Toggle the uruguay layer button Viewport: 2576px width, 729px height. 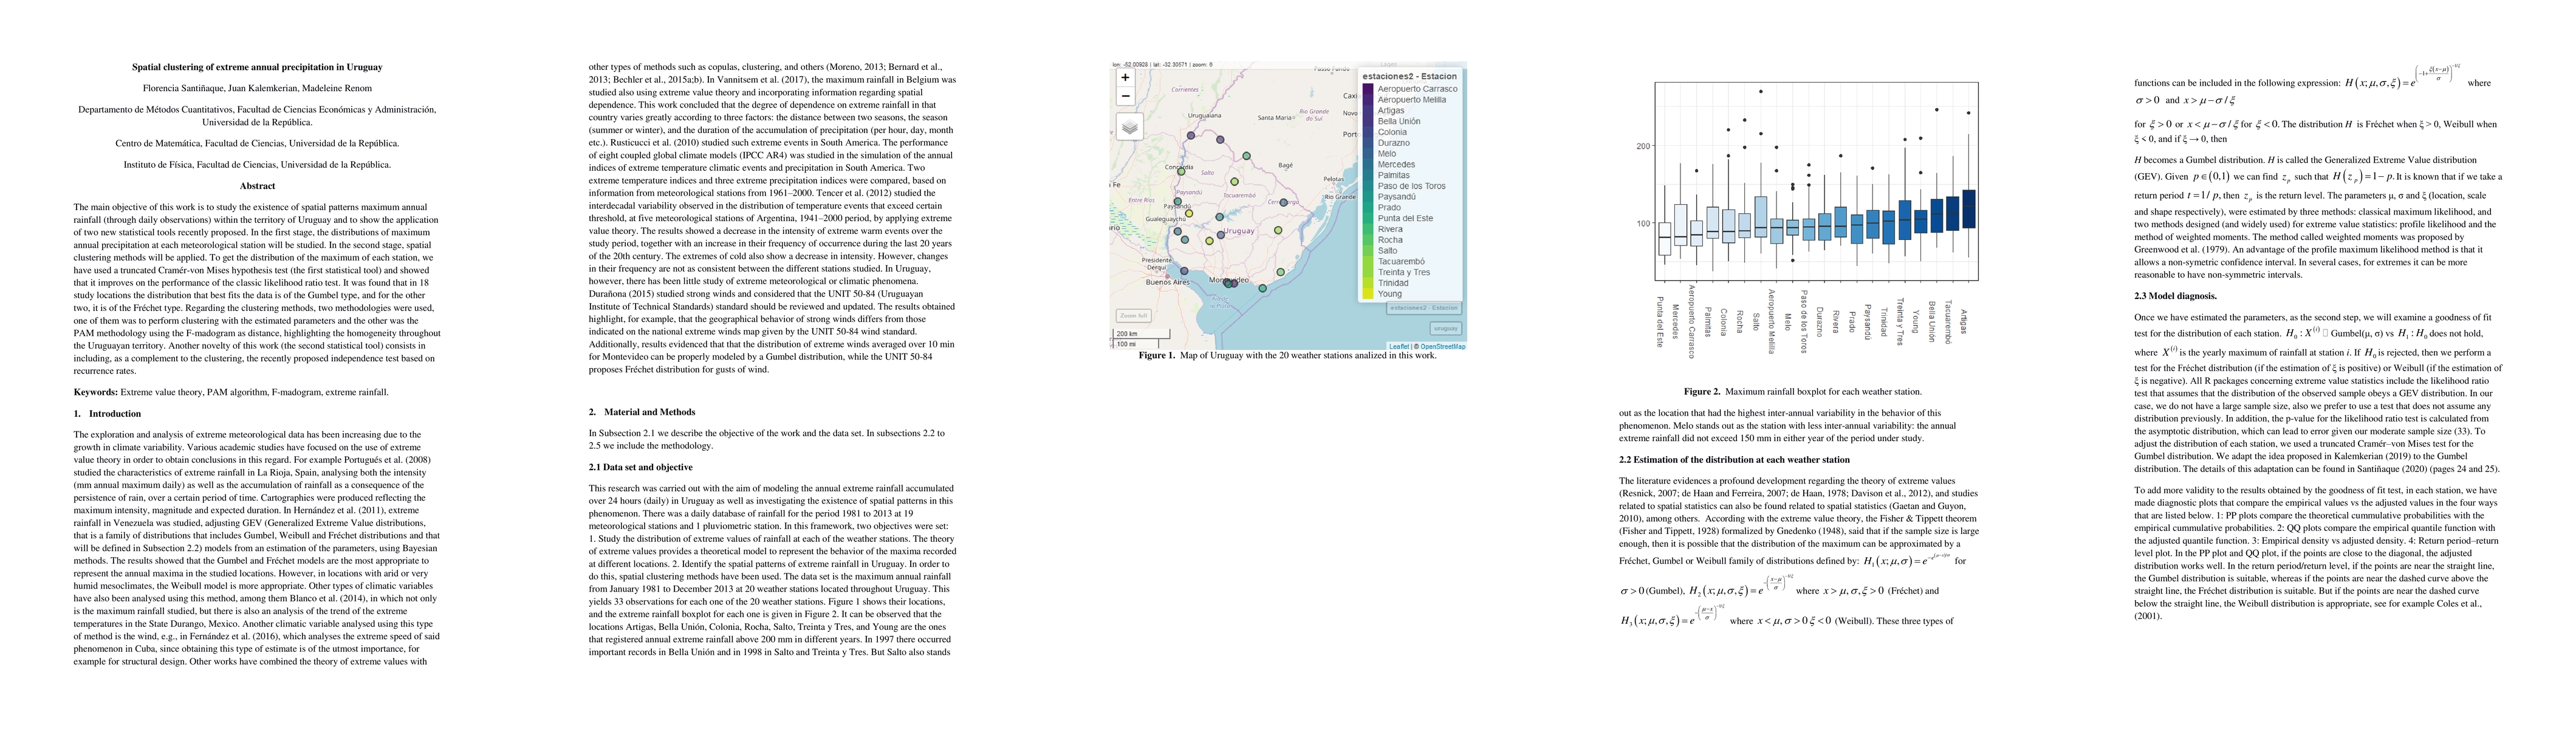[x=1445, y=328]
